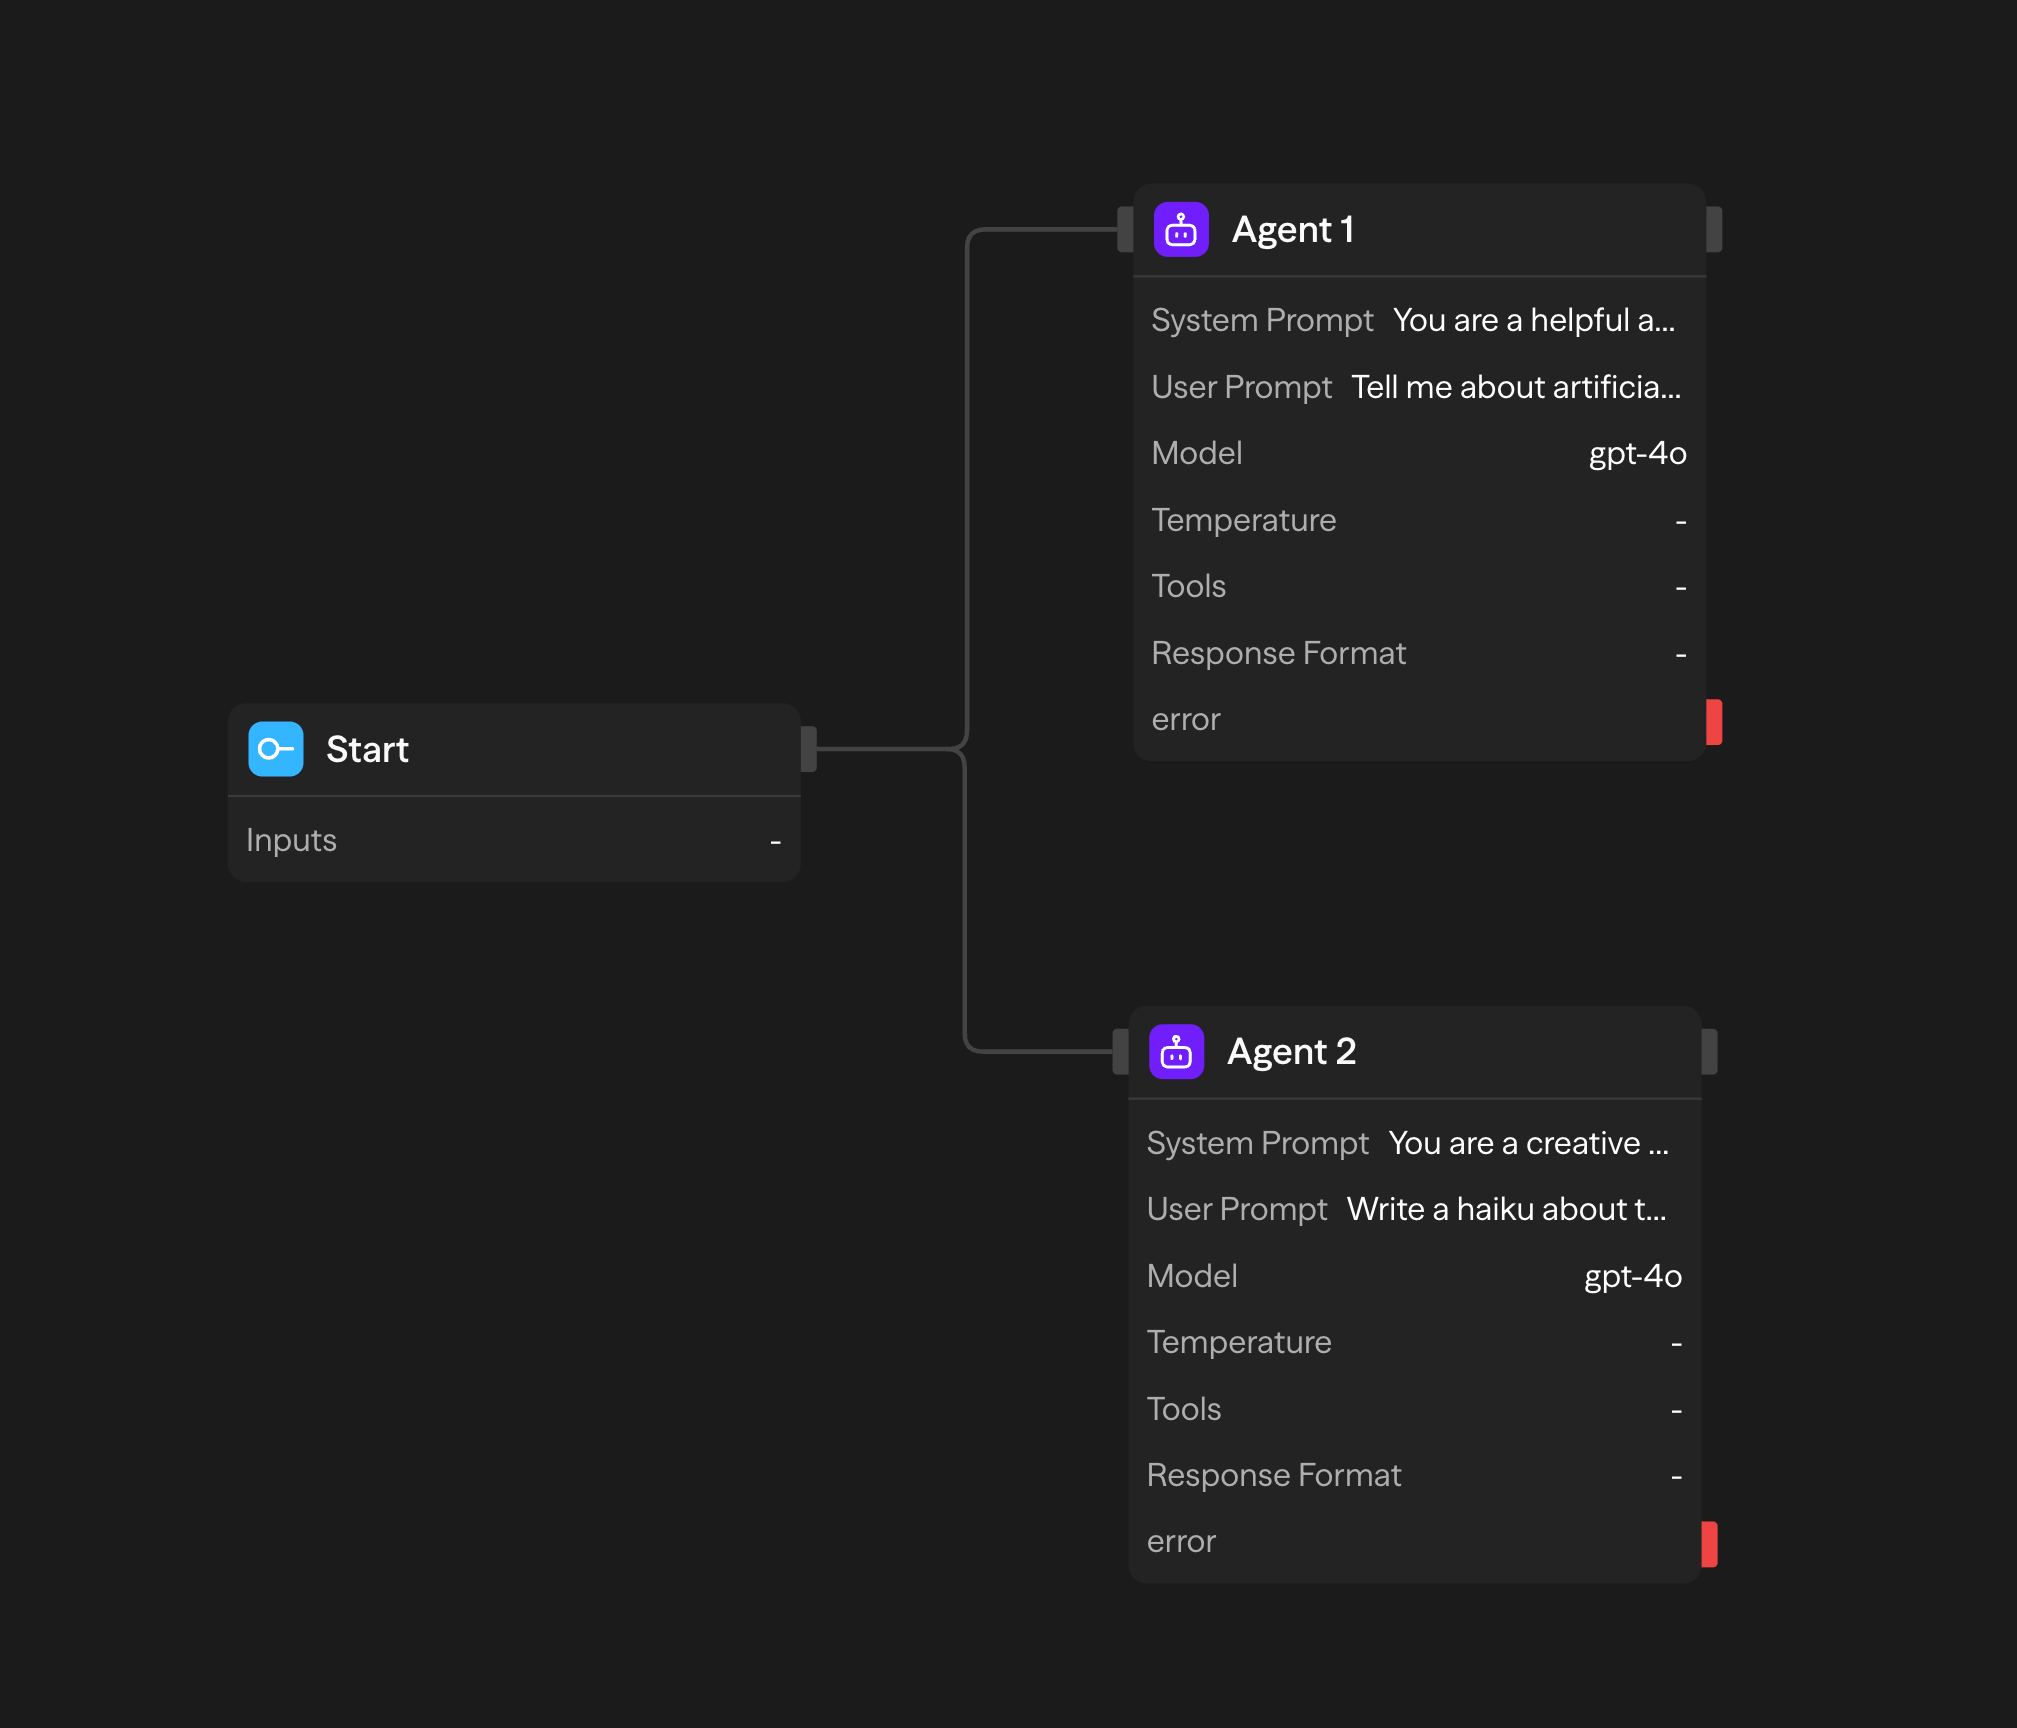
Task: Set the Temperature value on Agent 1
Action: 1680,519
